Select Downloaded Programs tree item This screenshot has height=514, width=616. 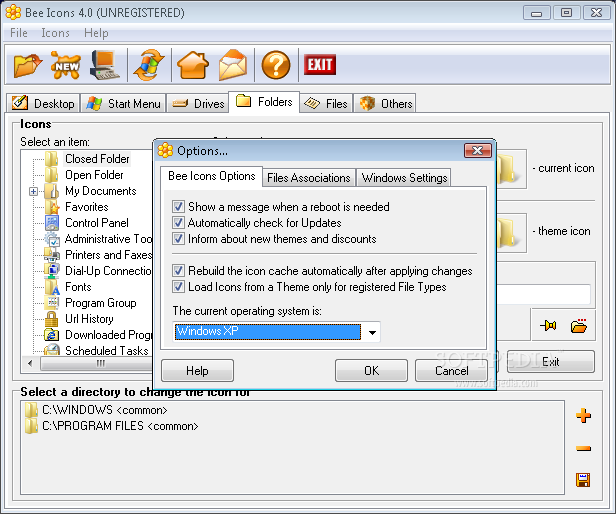[108, 335]
